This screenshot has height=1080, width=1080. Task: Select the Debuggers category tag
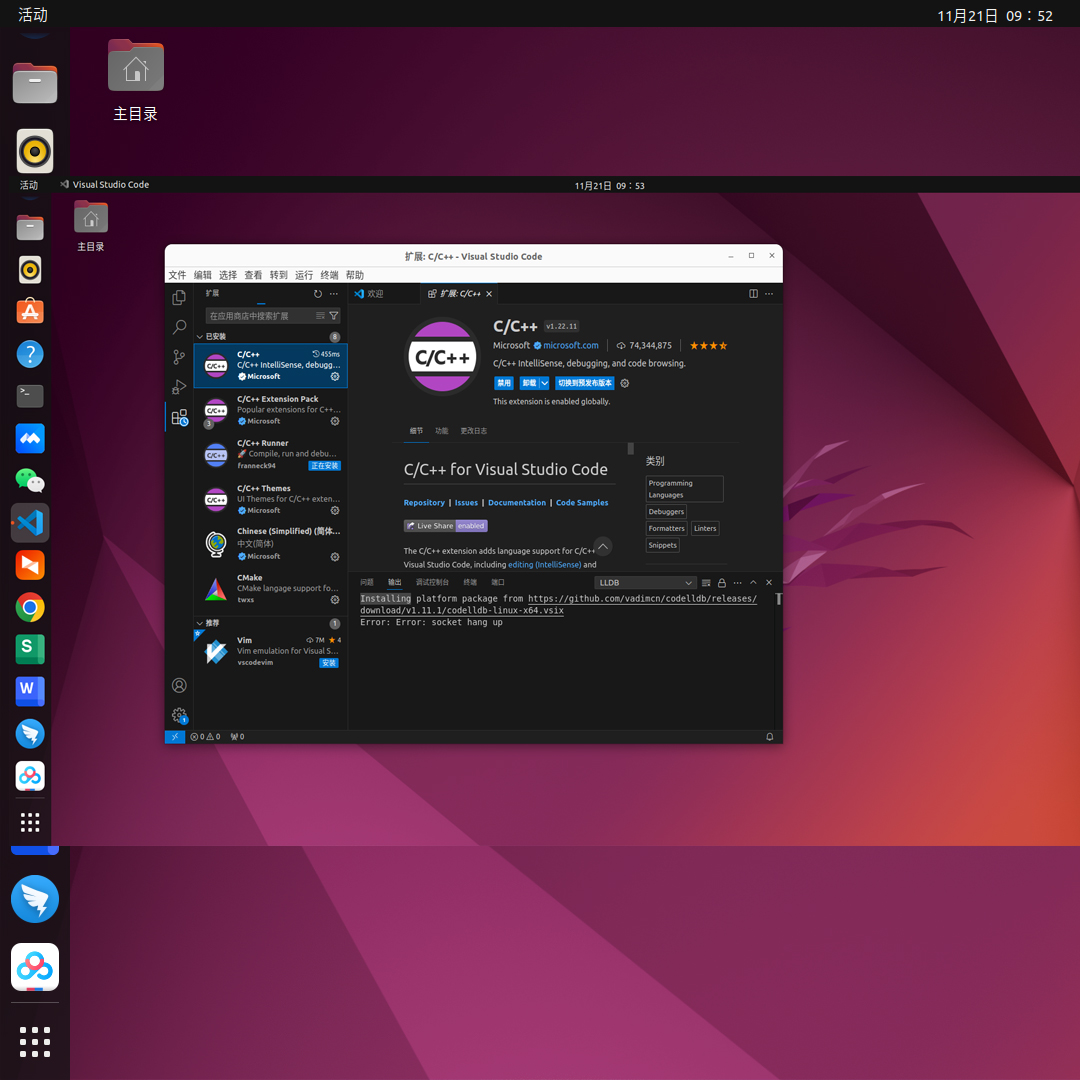[666, 512]
